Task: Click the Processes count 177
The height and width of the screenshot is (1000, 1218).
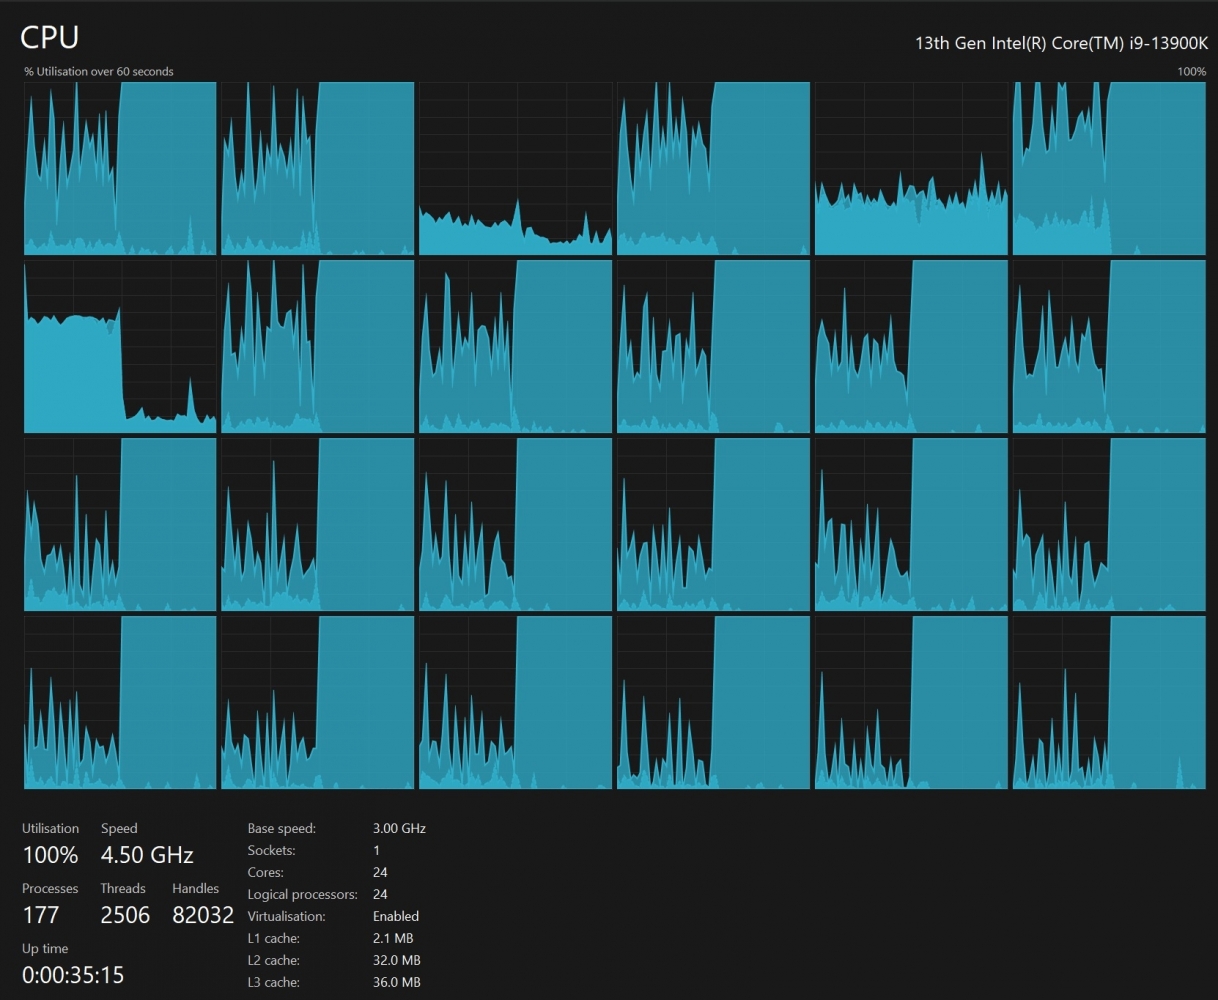Action: click(x=41, y=915)
